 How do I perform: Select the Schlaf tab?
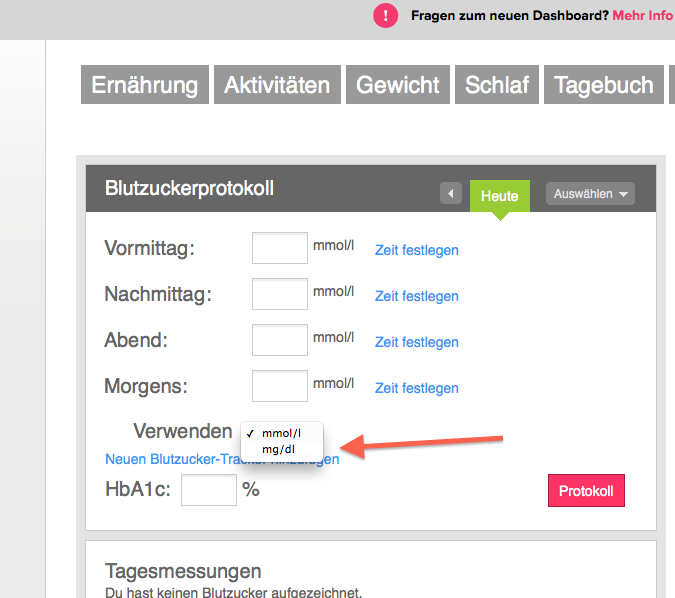(x=497, y=85)
